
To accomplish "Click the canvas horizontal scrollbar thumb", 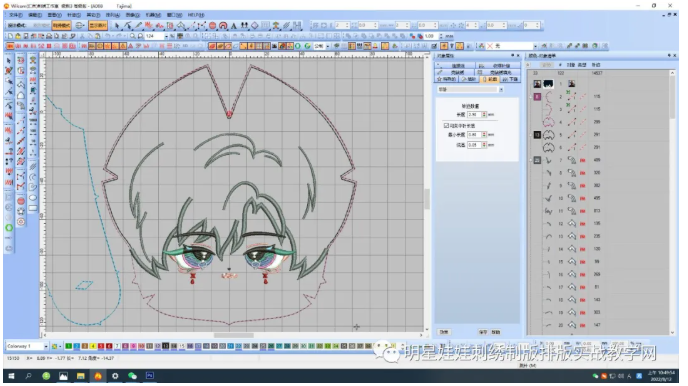I will point(233,335).
